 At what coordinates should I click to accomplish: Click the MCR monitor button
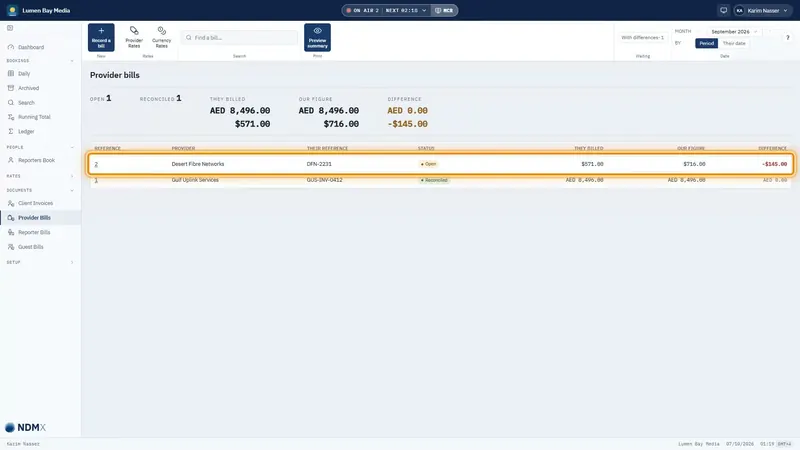click(x=444, y=10)
